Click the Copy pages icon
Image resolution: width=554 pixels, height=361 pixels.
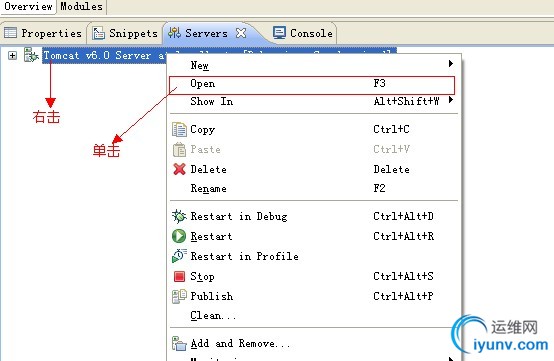point(179,129)
